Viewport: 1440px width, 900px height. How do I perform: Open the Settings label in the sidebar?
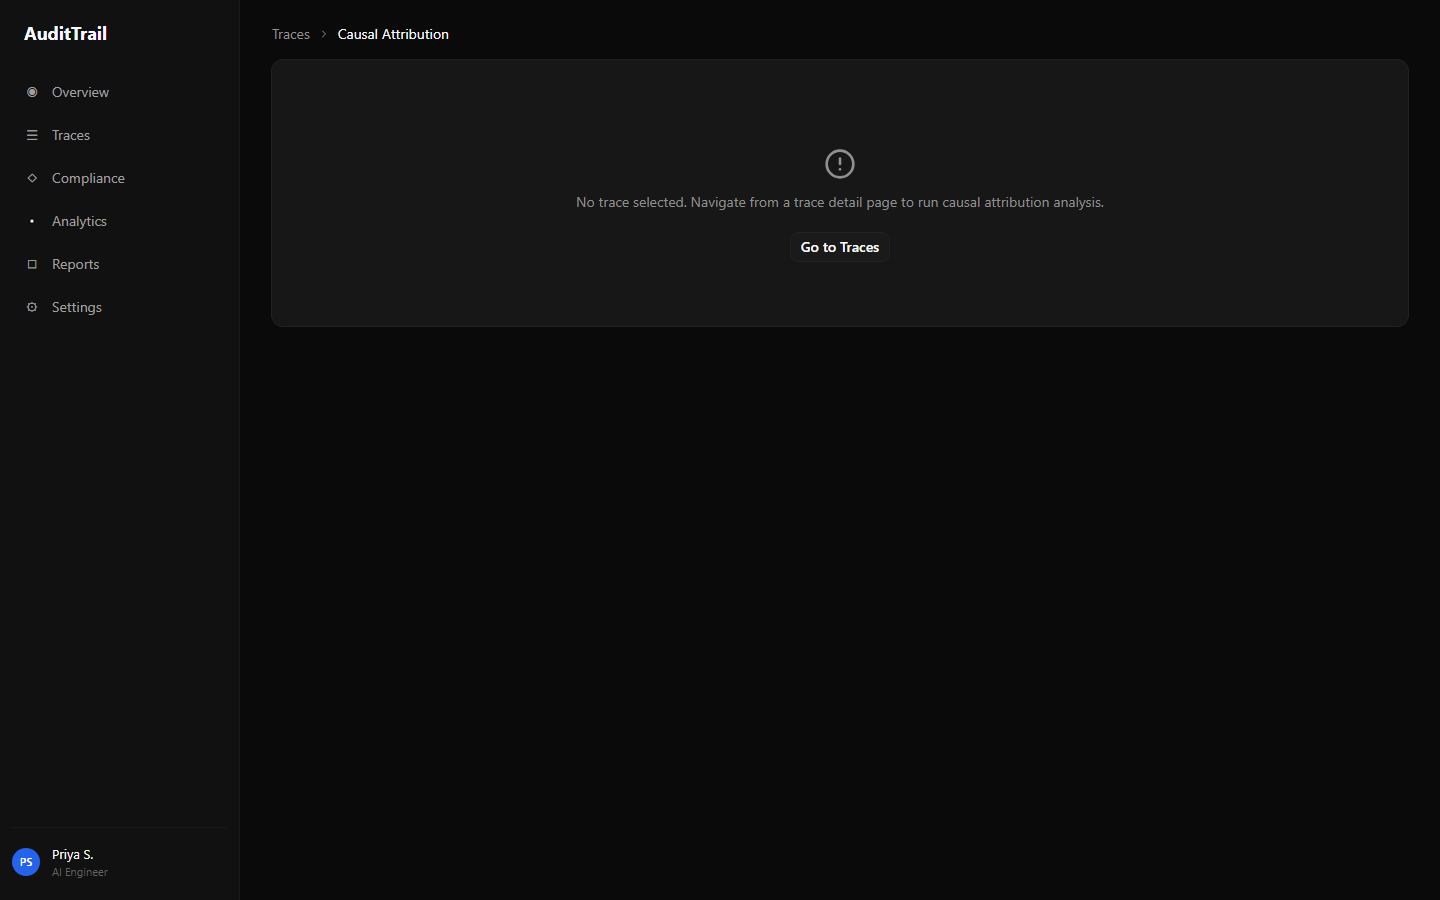[77, 307]
